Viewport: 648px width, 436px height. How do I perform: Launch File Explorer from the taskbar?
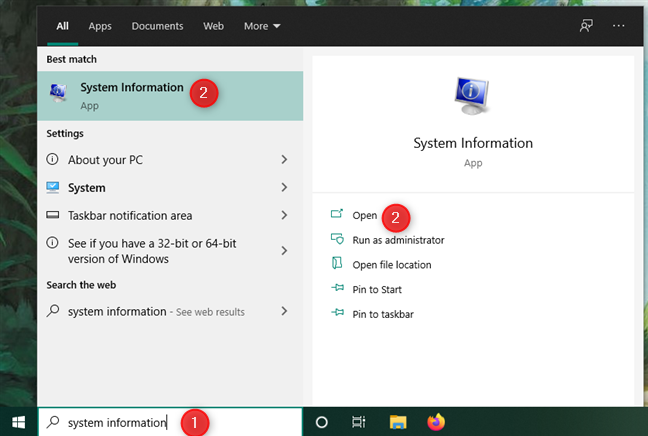pyautogui.click(x=398, y=422)
